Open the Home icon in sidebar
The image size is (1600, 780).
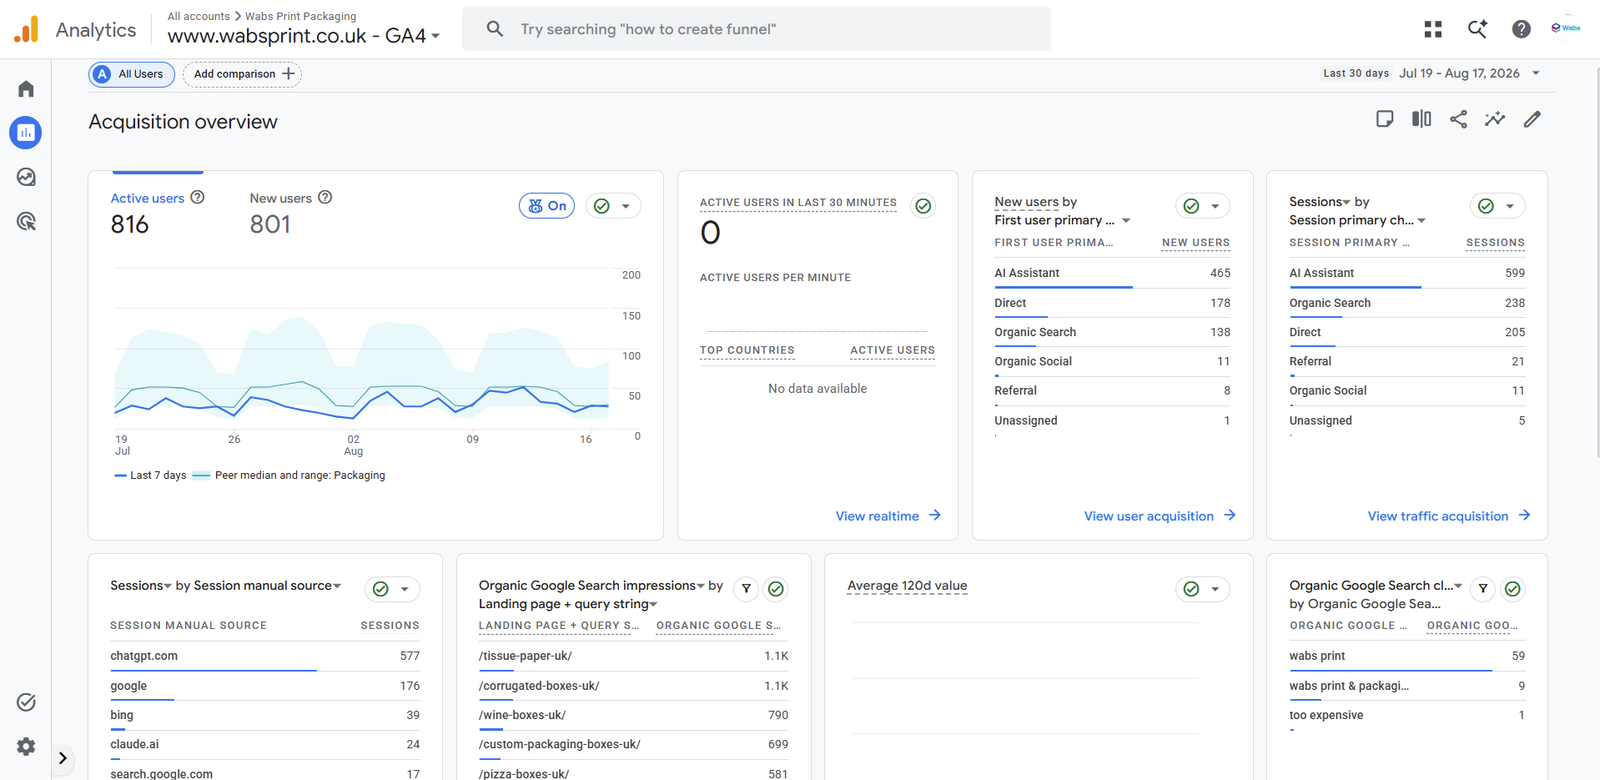[26, 89]
